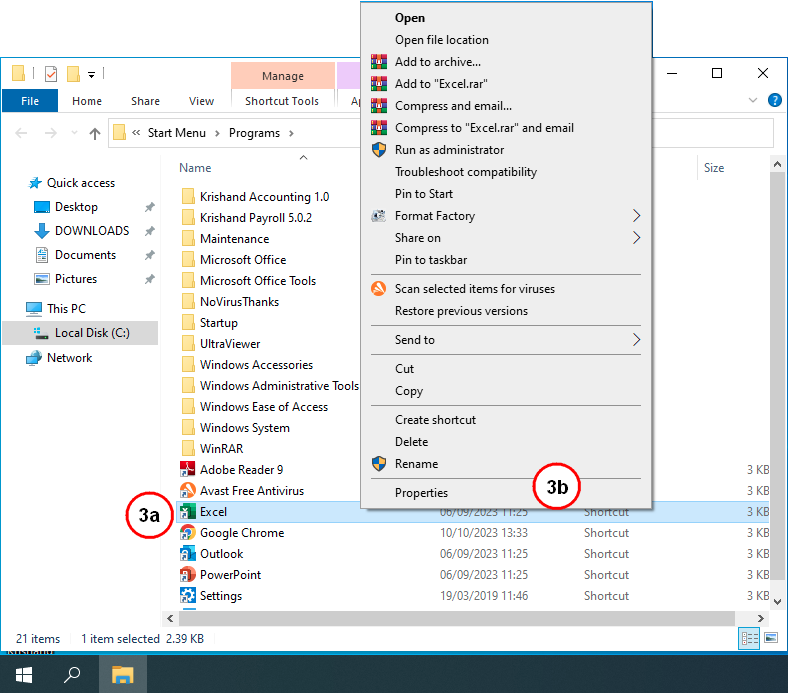Click the vertical scrollbar up arrow
Viewport: 788px width, 693px height.
click(x=777, y=164)
